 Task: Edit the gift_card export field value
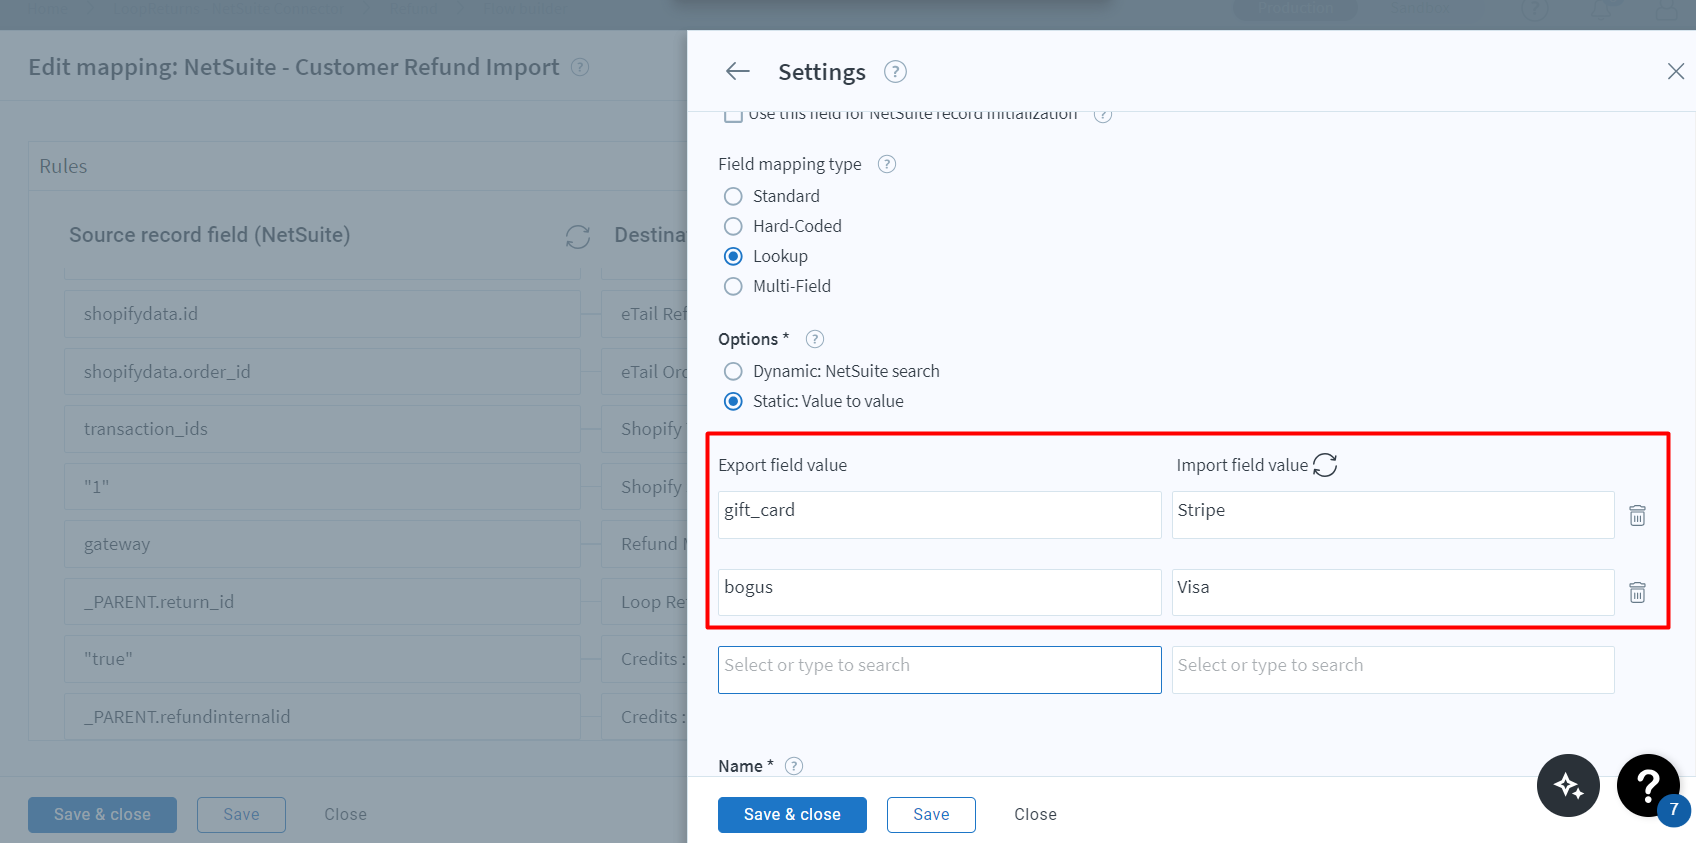tap(939, 515)
